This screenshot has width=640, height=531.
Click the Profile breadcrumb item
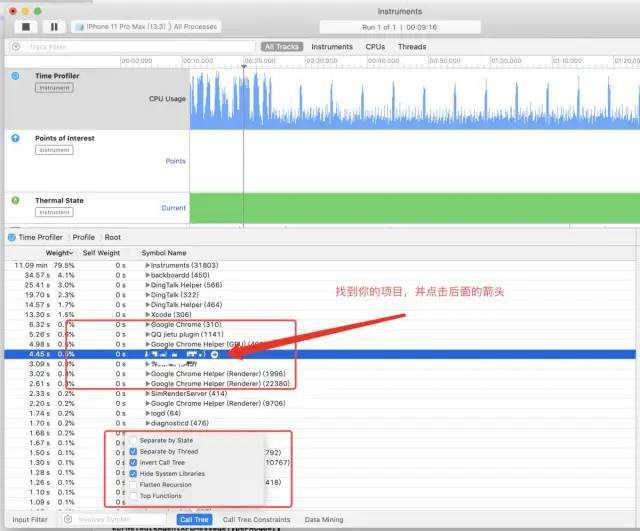coord(83,237)
